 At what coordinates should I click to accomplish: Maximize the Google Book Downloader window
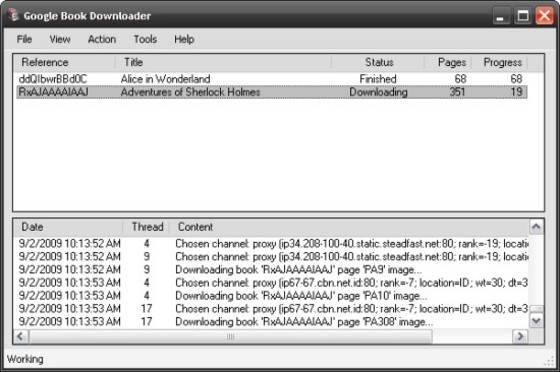523,16
